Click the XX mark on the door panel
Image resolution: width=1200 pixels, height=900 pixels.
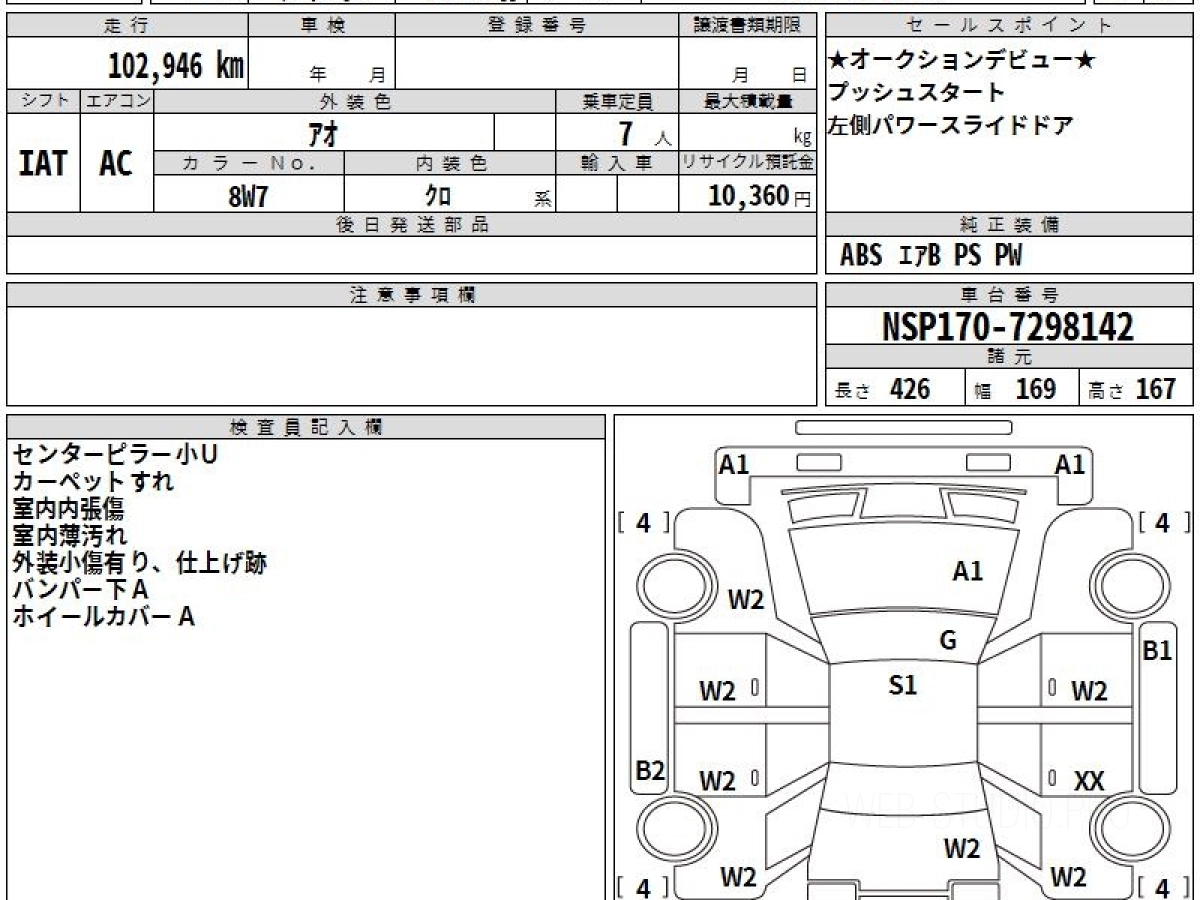tap(1089, 781)
